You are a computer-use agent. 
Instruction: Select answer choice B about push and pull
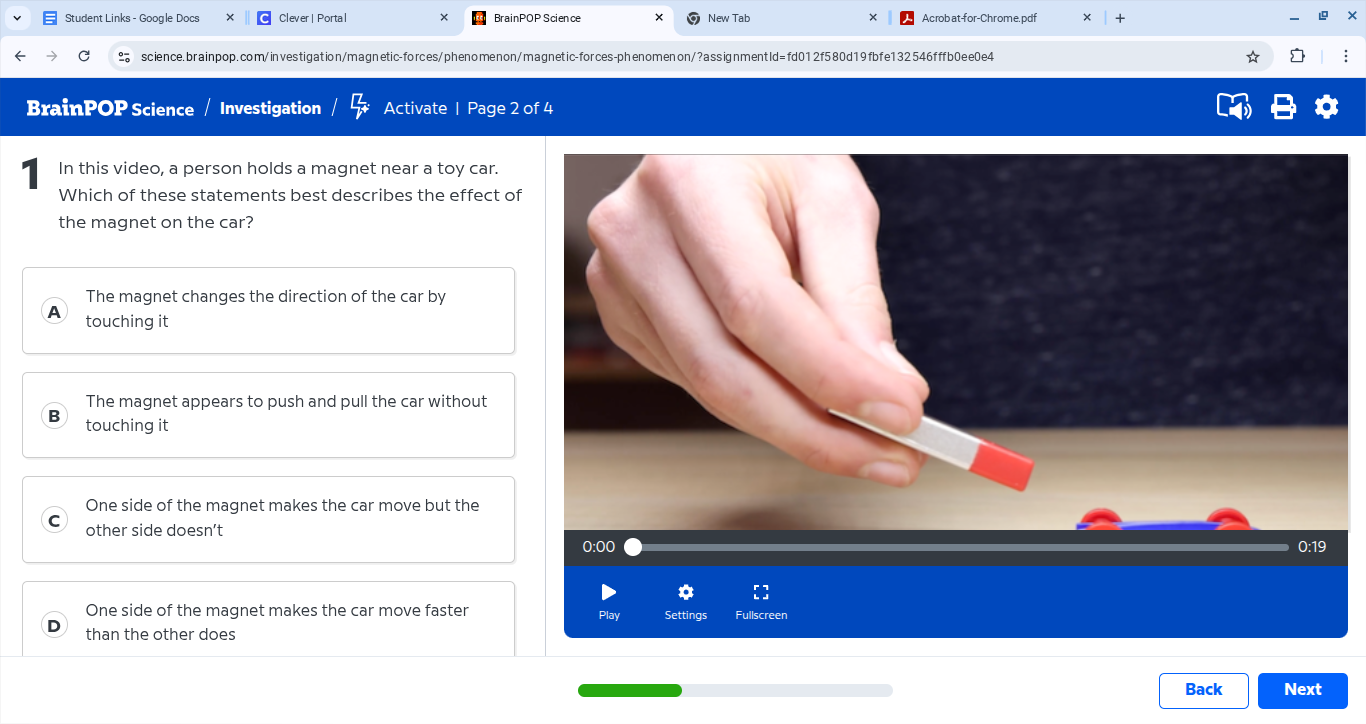pyautogui.click(x=268, y=414)
